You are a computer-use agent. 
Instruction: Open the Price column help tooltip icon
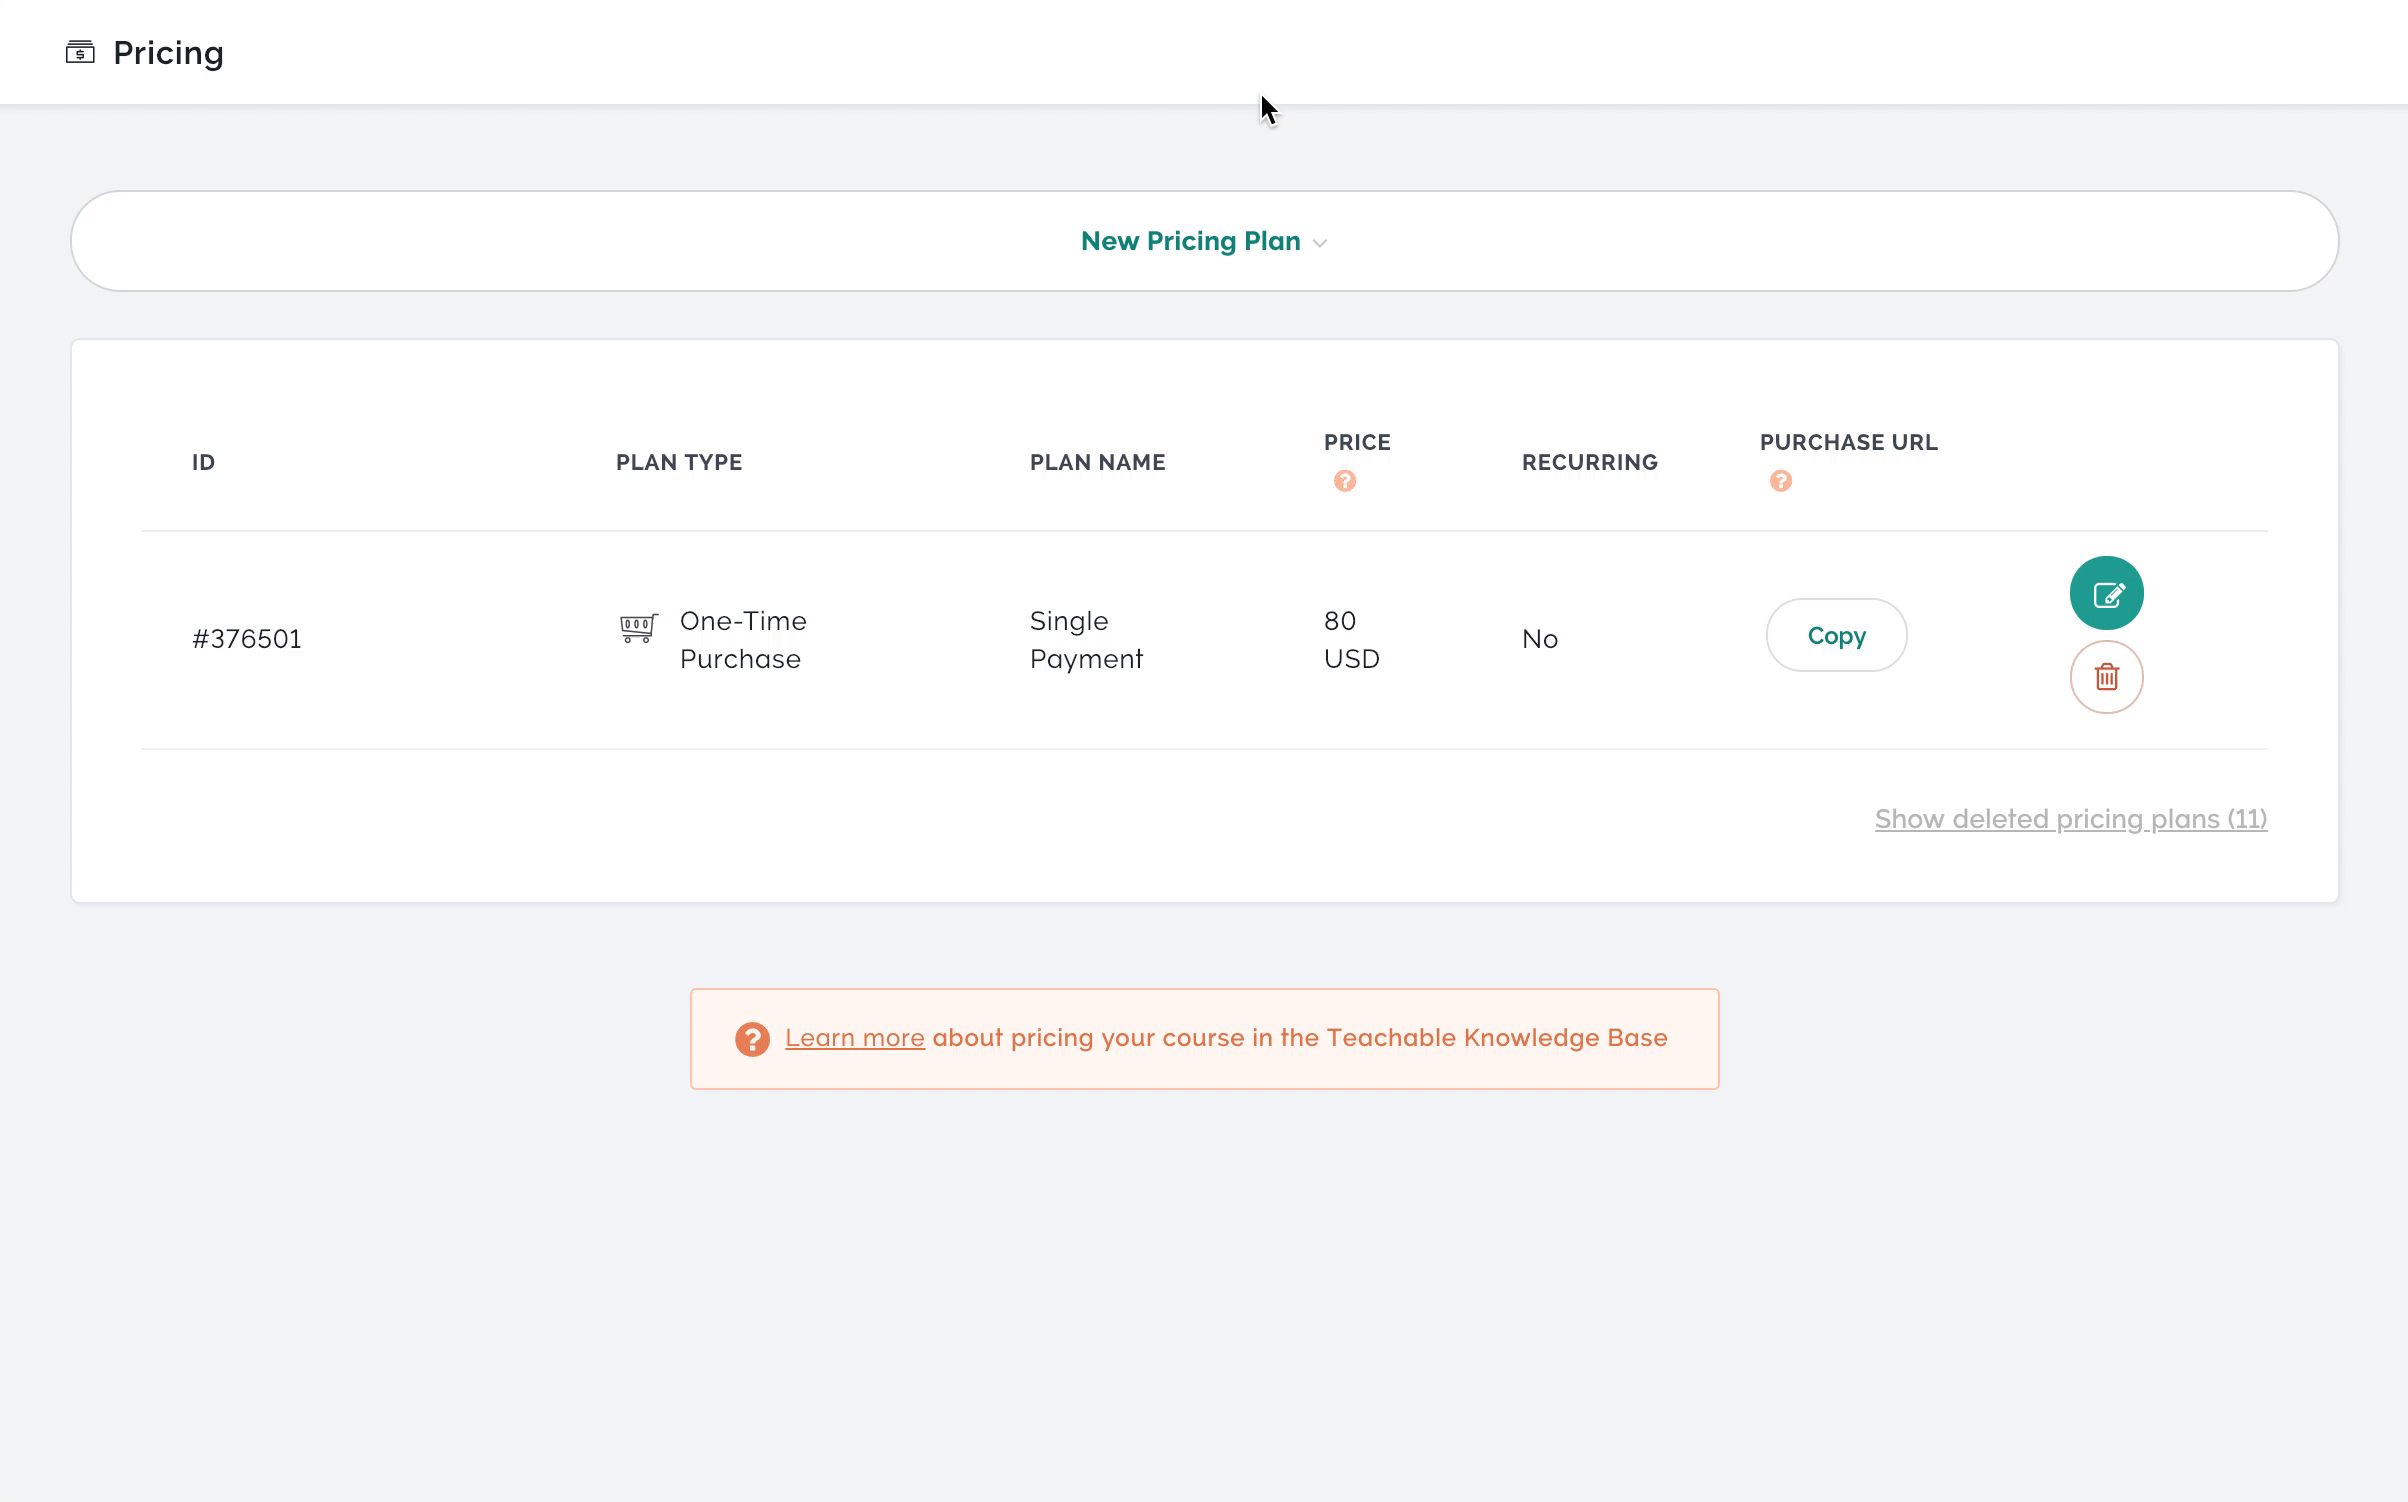[1345, 481]
